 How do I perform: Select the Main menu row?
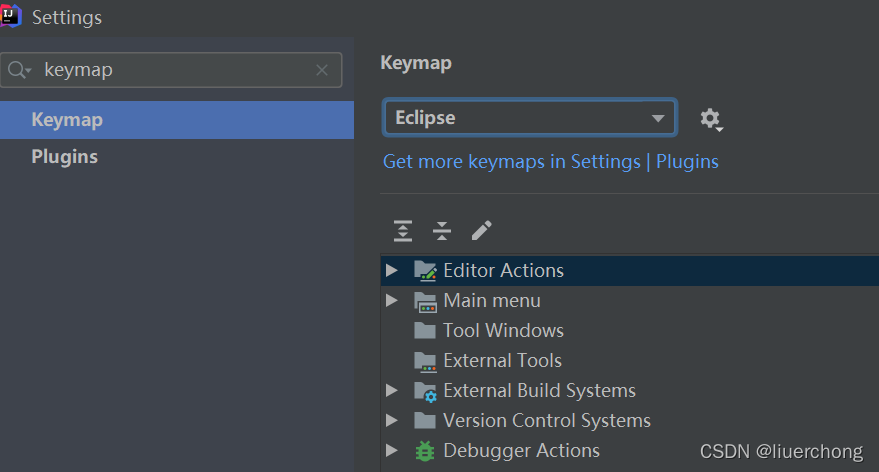coord(630,301)
